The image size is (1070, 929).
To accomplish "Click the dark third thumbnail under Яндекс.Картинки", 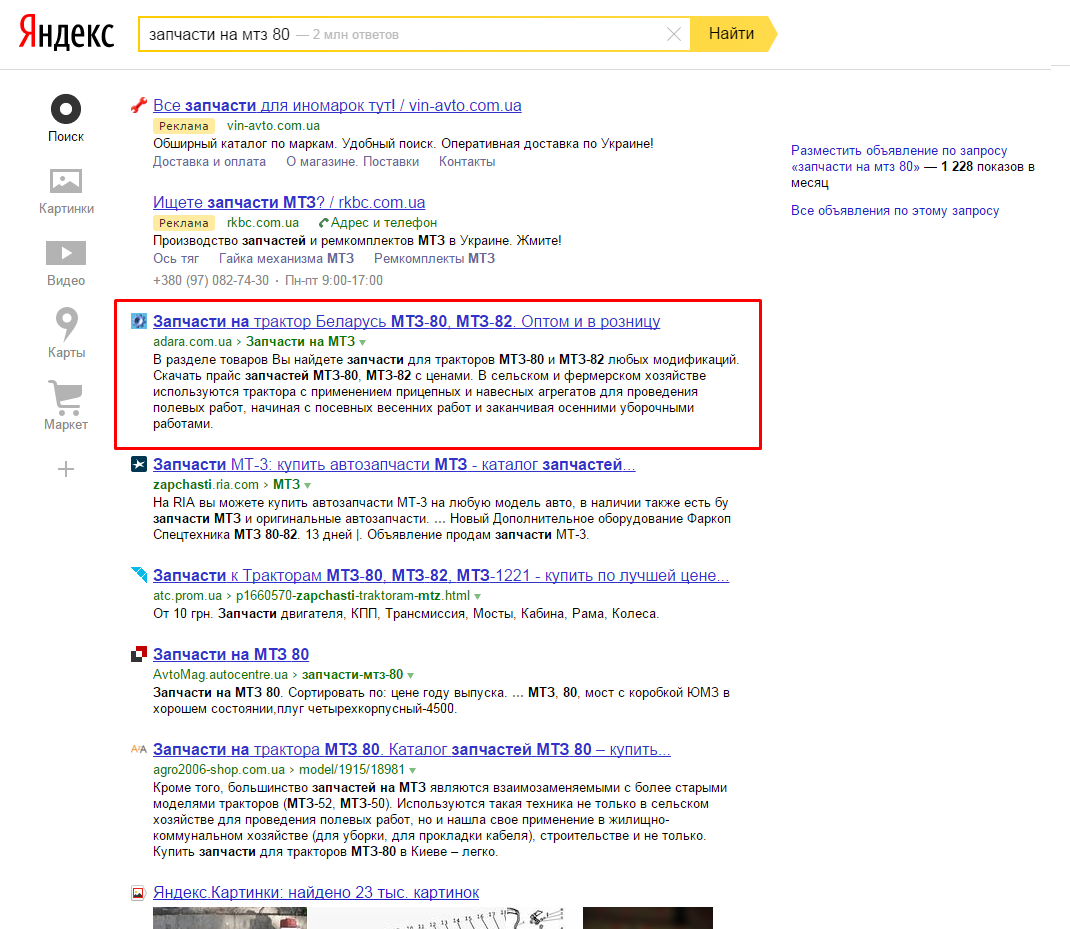I will coord(648,918).
